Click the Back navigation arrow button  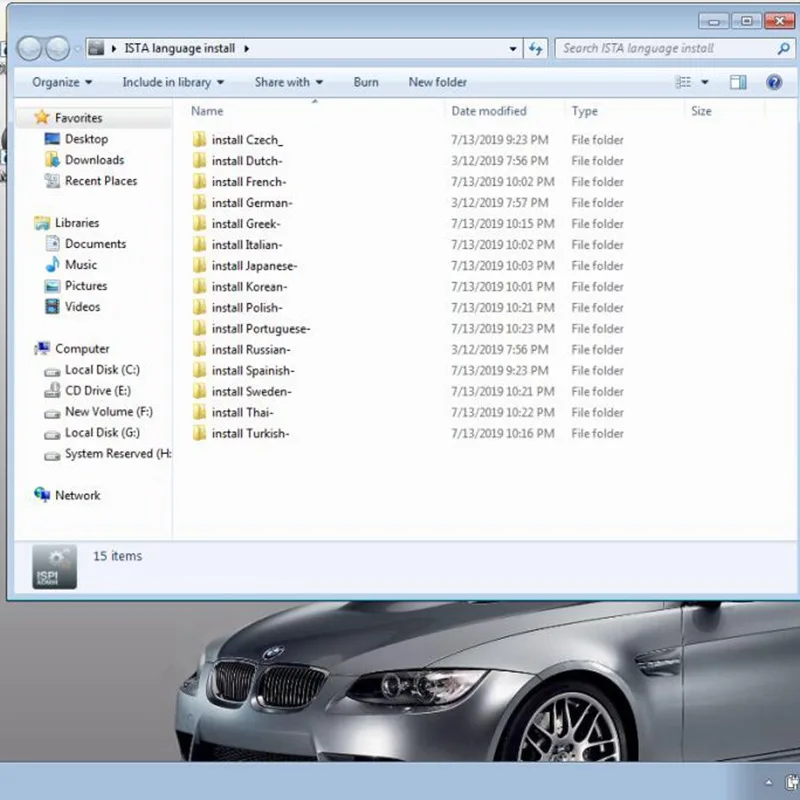(30, 48)
